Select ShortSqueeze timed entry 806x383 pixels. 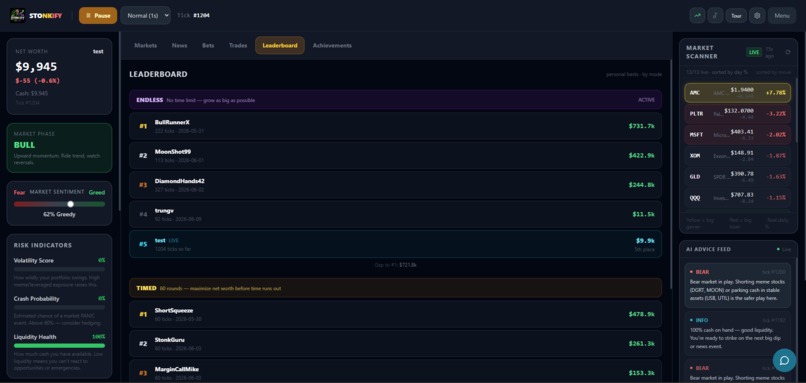395,314
